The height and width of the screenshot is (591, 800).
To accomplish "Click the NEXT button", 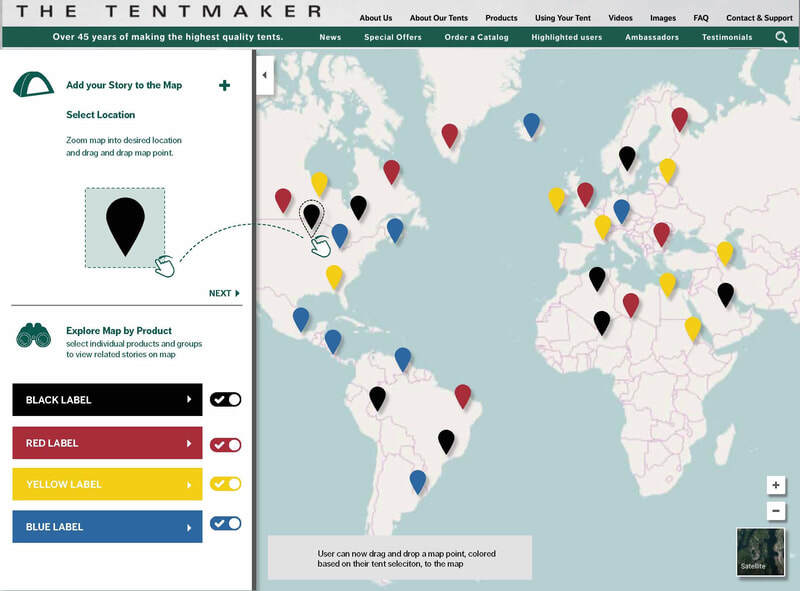I will 224,293.
